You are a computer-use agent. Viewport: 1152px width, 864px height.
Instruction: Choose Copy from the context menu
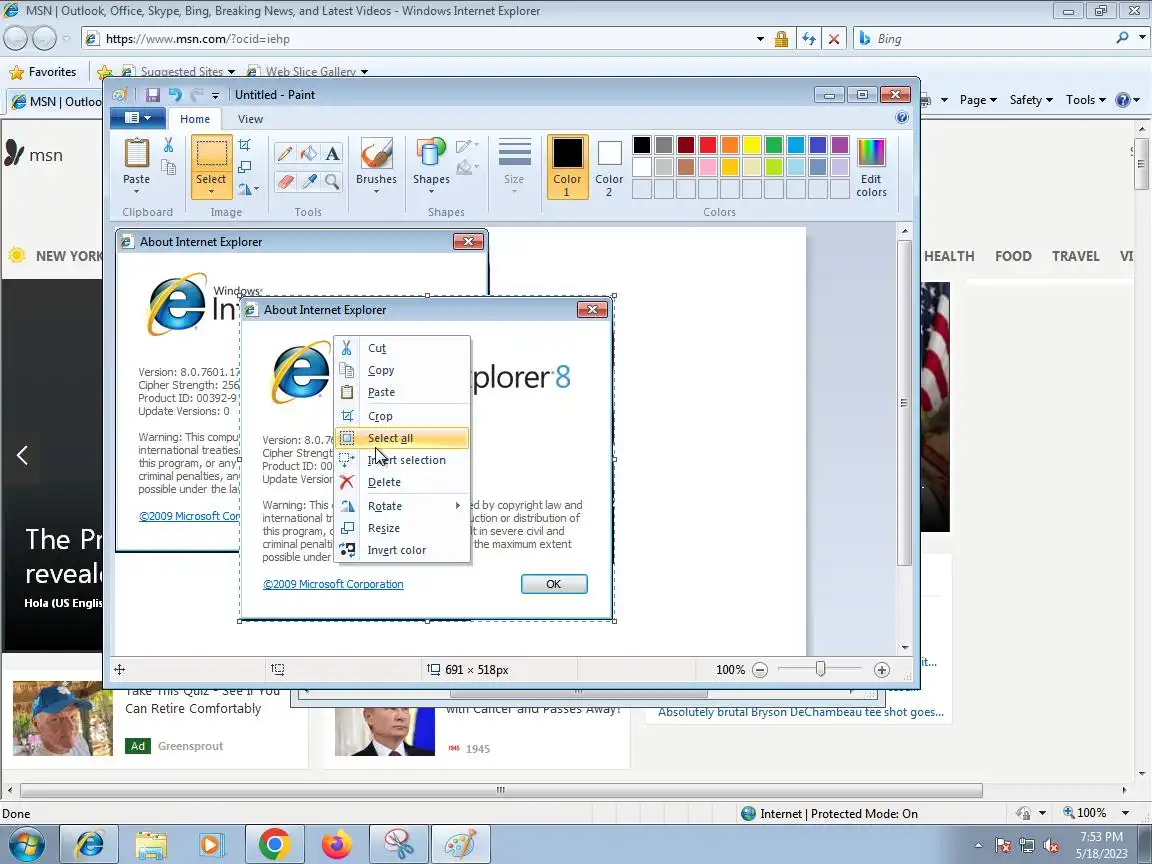click(x=402, y=370)
